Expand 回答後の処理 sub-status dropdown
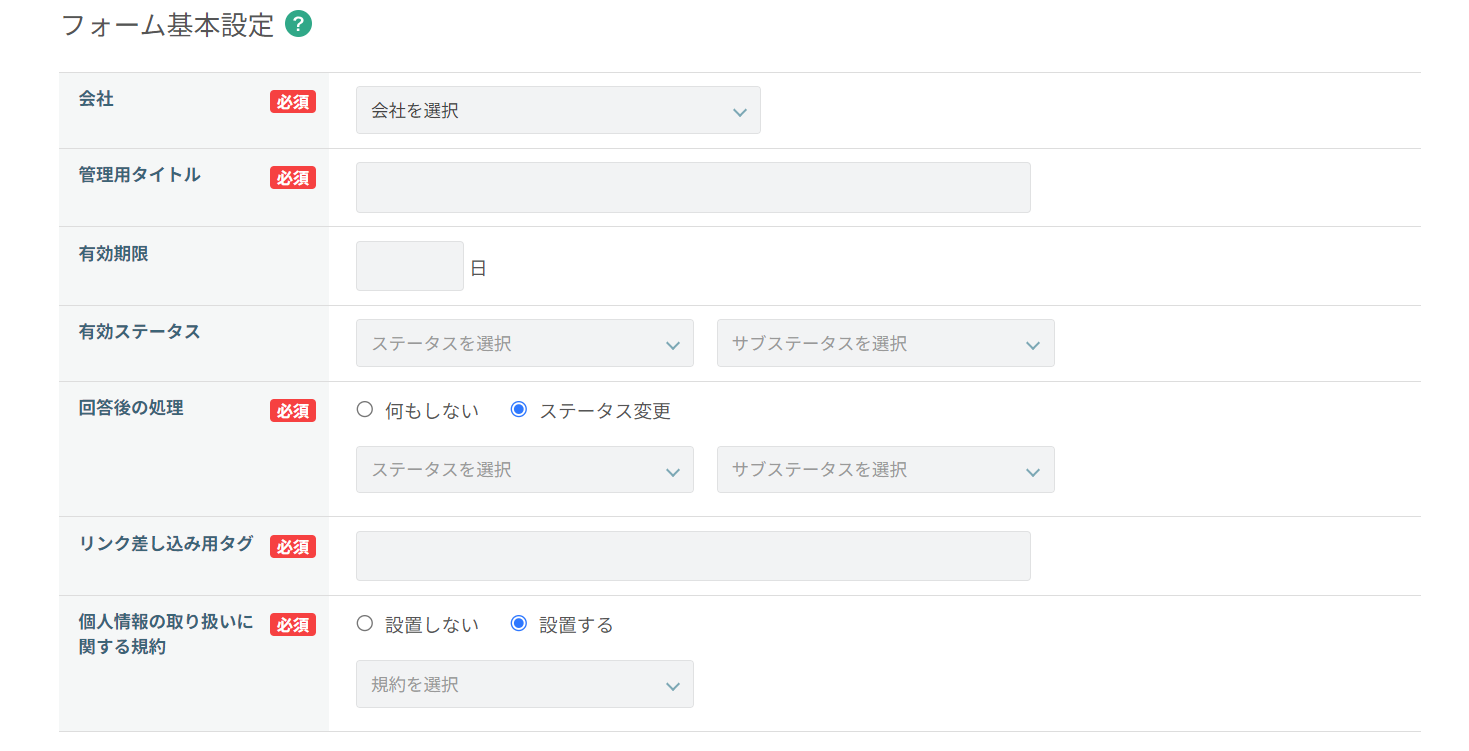Viewport: 1469px width, 751px height. point(885,470)
